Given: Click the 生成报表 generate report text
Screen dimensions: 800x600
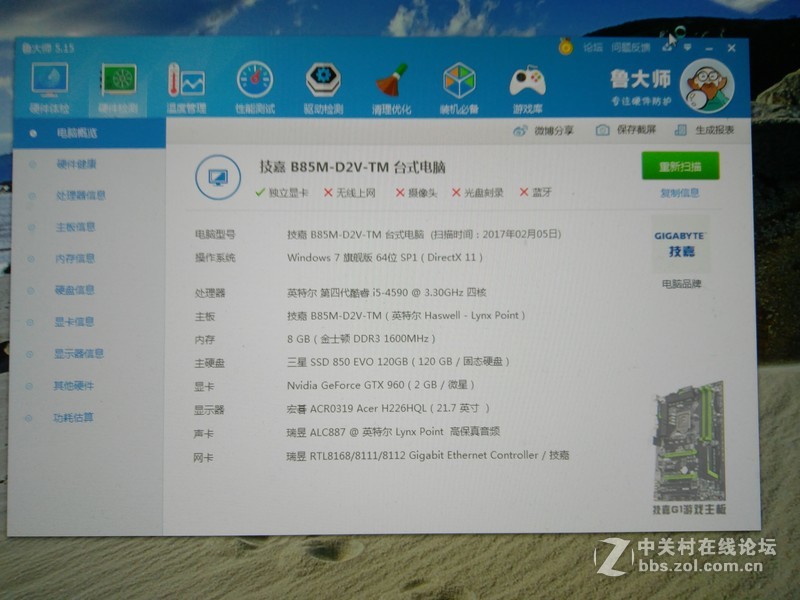Looking at the screenshot, I should coord(715,130).
